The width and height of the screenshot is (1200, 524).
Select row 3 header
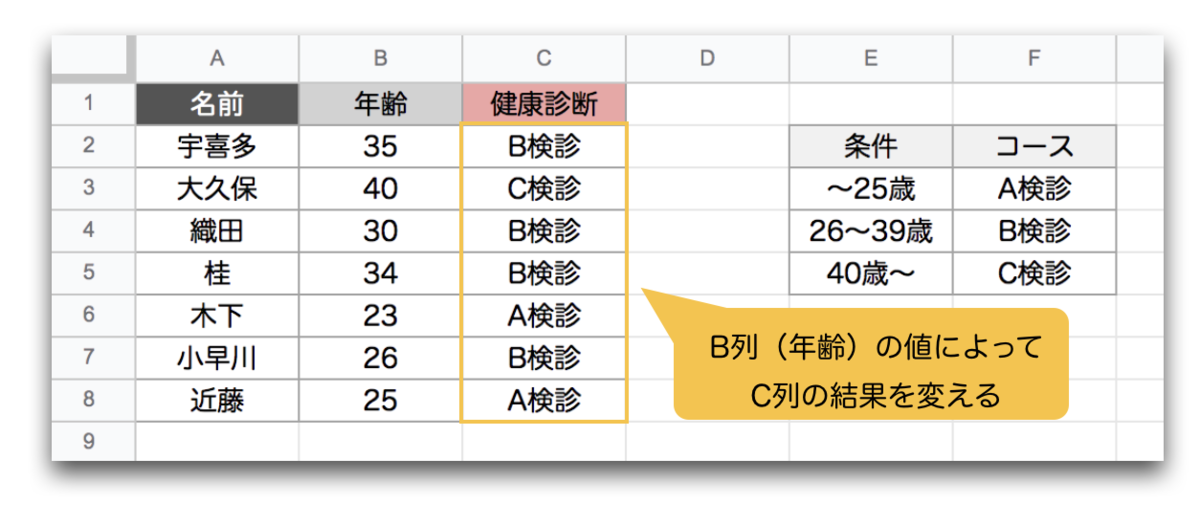(x=93, y=188)
